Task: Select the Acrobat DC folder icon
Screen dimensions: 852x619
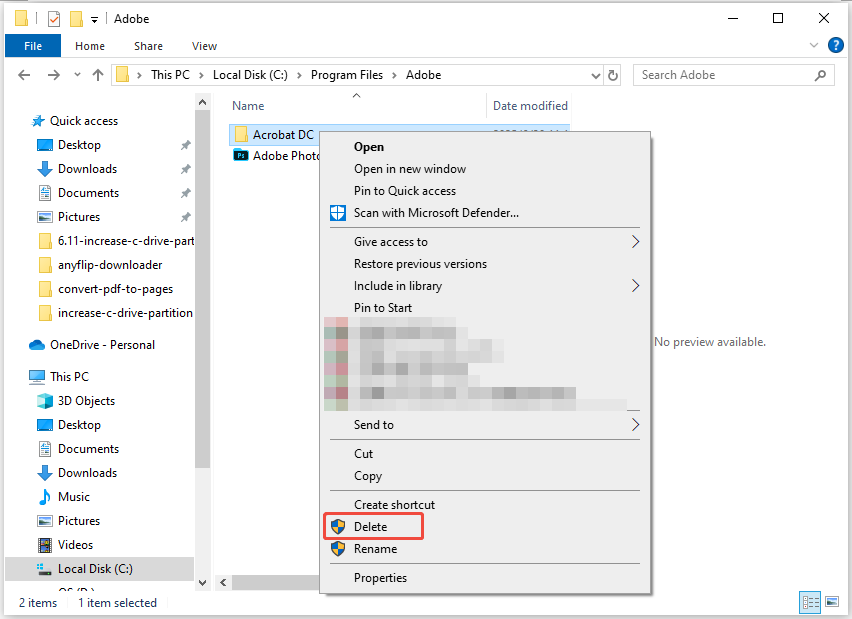Action: (241, 134)
